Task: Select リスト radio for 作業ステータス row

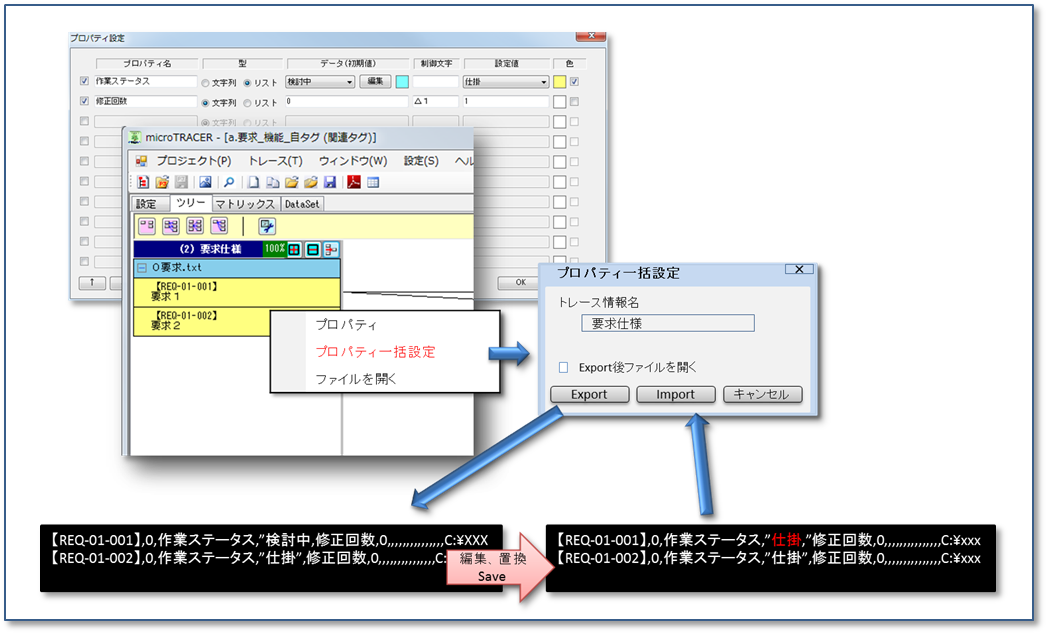Action: [247, 83]
